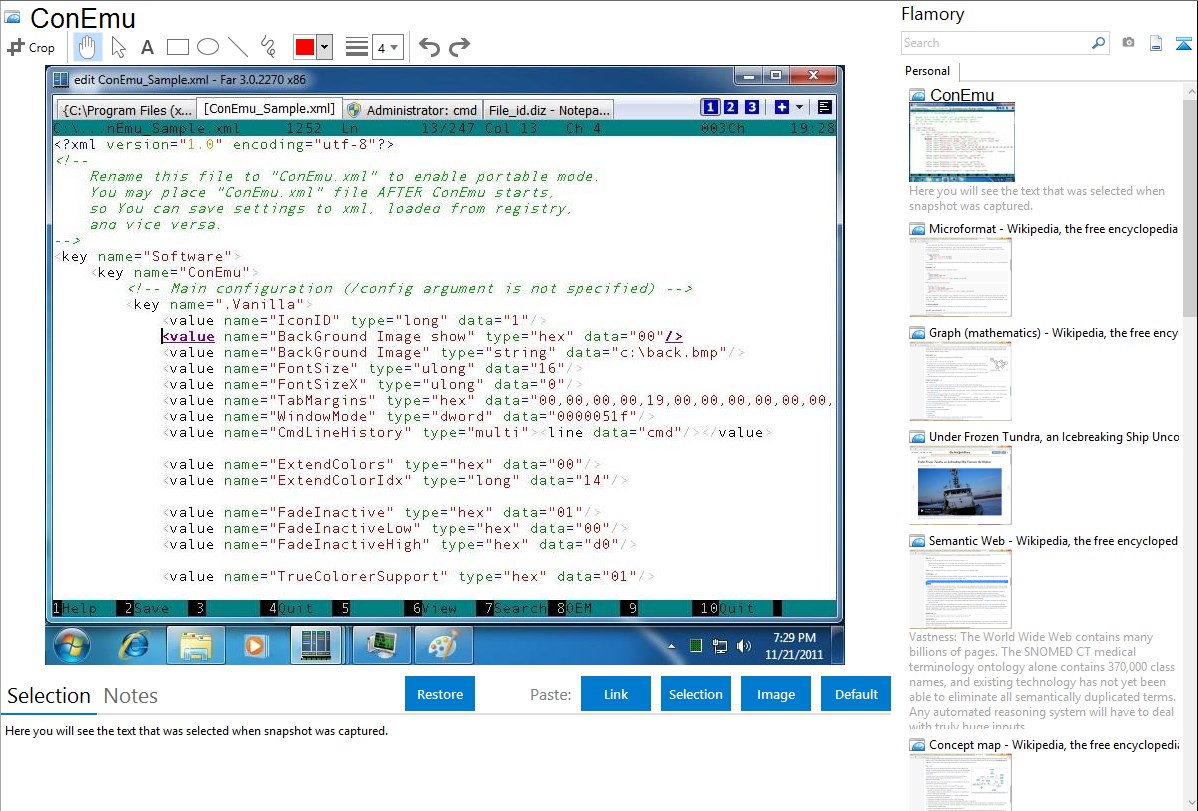Select the arrow pointer tool
Screen dimensions: 1198x811
tap(118, 47)
